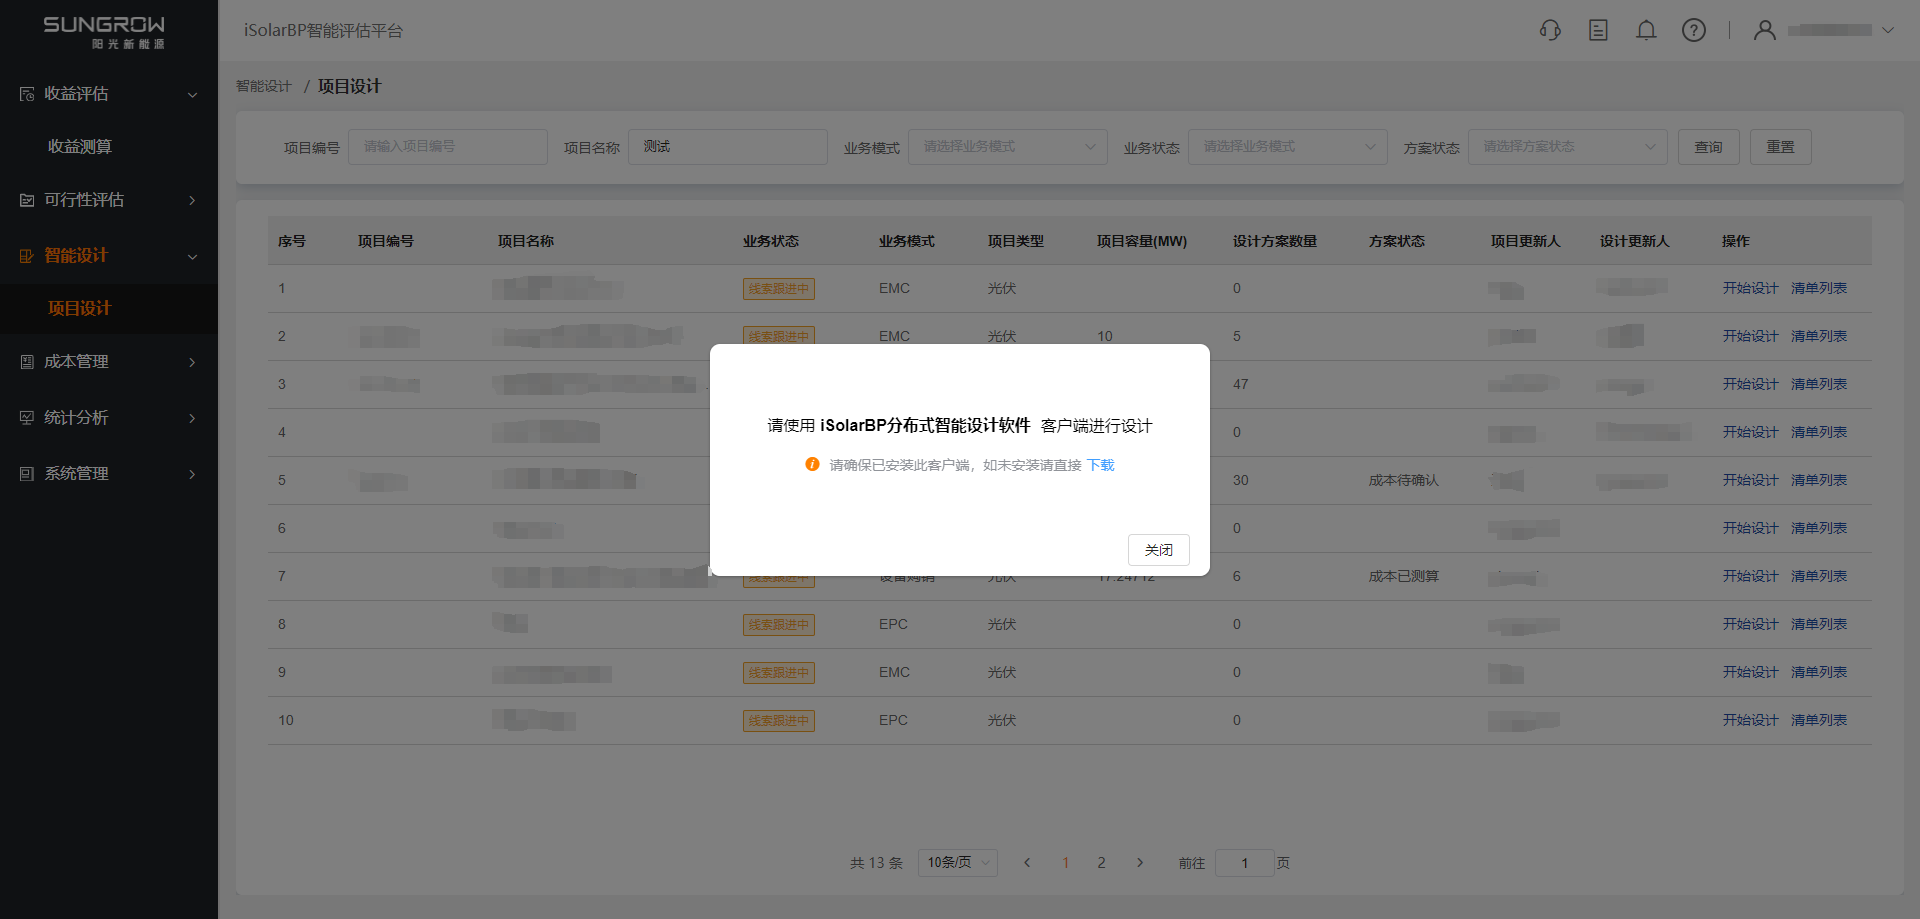The image size is (1920, 919).
Task: Click the 可行性评估 sidebar icon
Action: 27,200
